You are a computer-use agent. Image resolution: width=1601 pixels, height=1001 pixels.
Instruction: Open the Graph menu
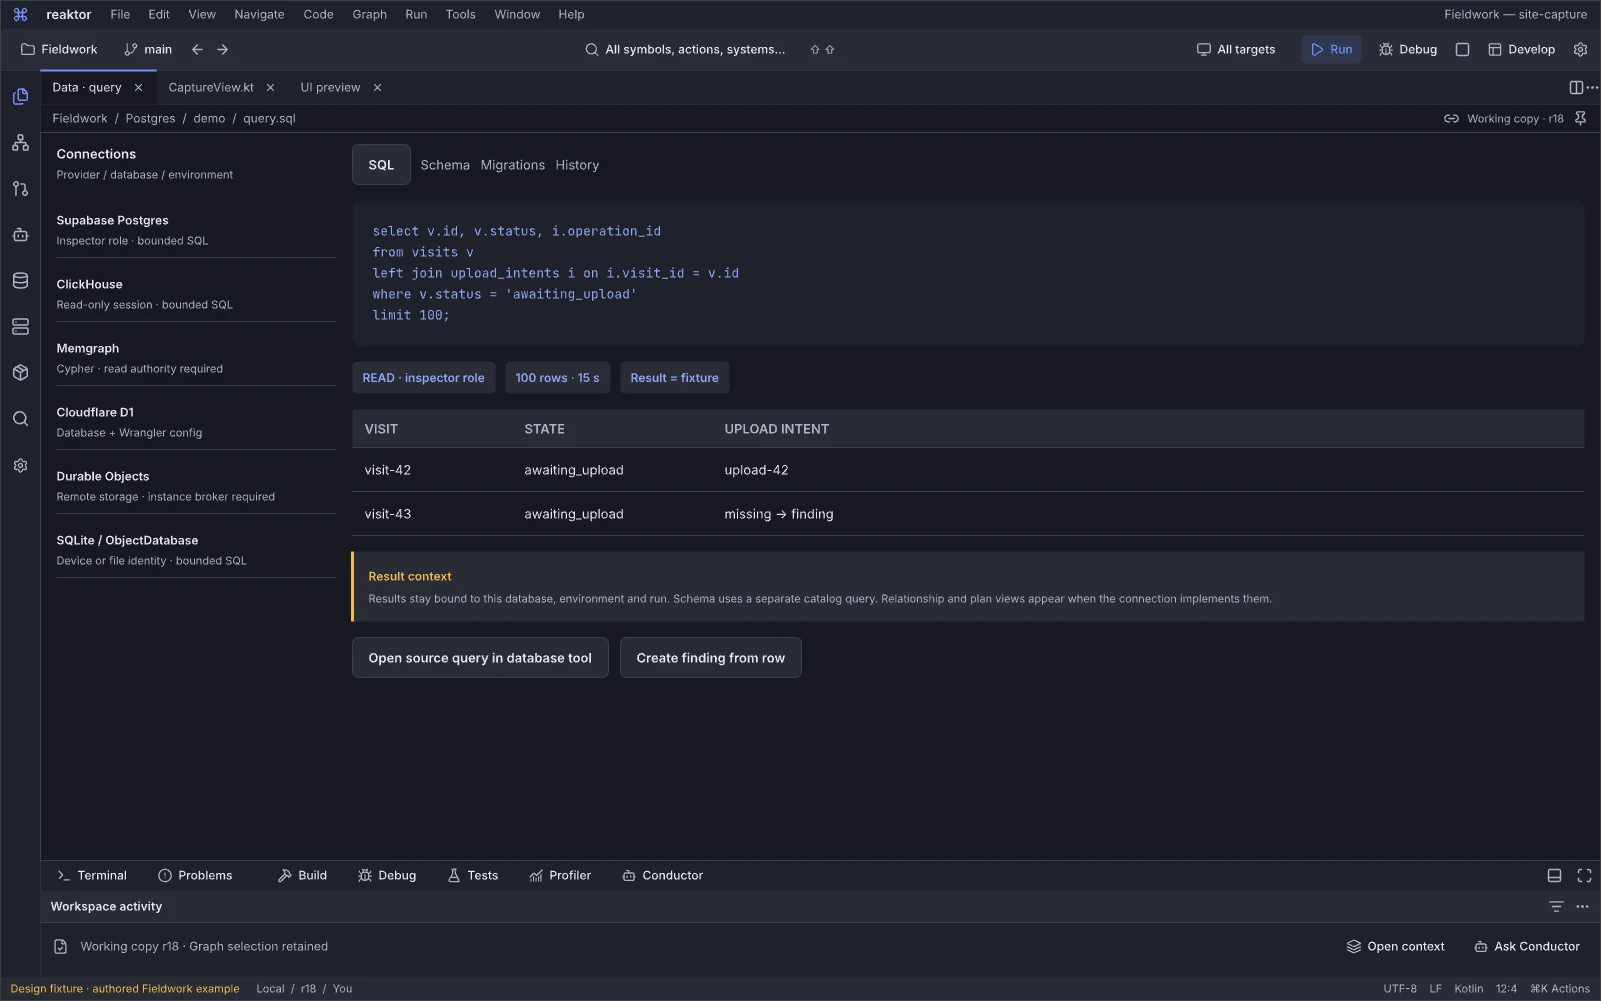pos(369,14)
